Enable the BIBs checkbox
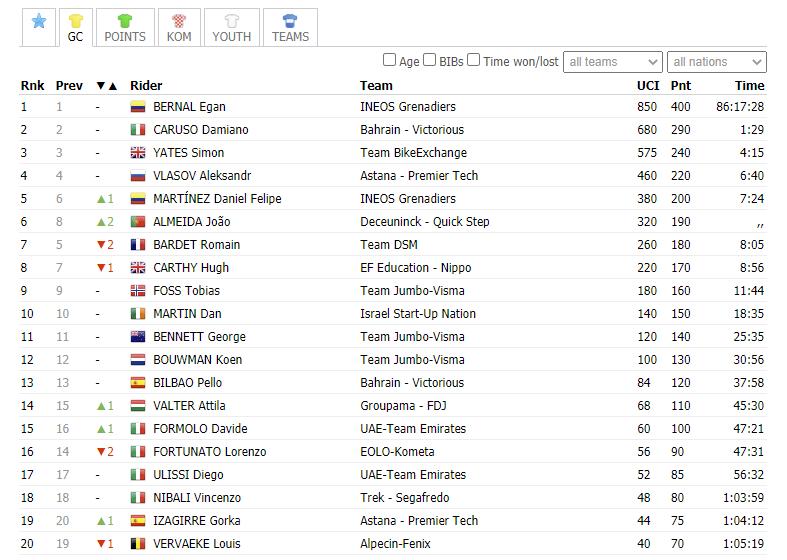787x560 pixels. pos(429,60)
